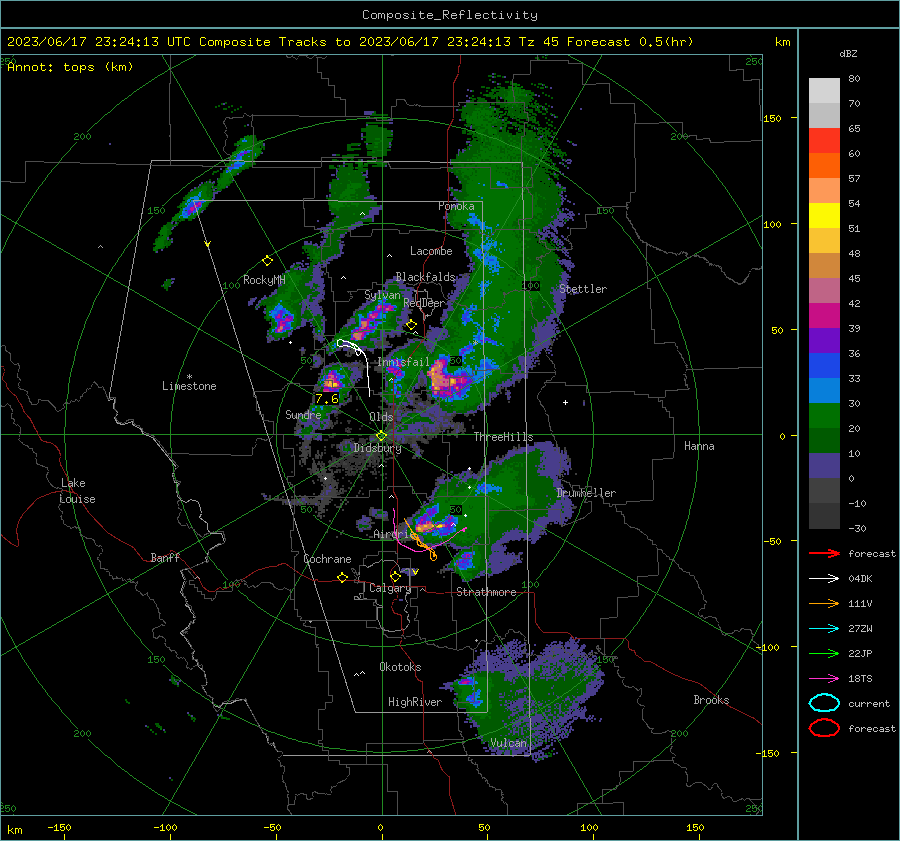Click the Ponoka town label
The height and width of the screenshot is (841, 900).
456,206
